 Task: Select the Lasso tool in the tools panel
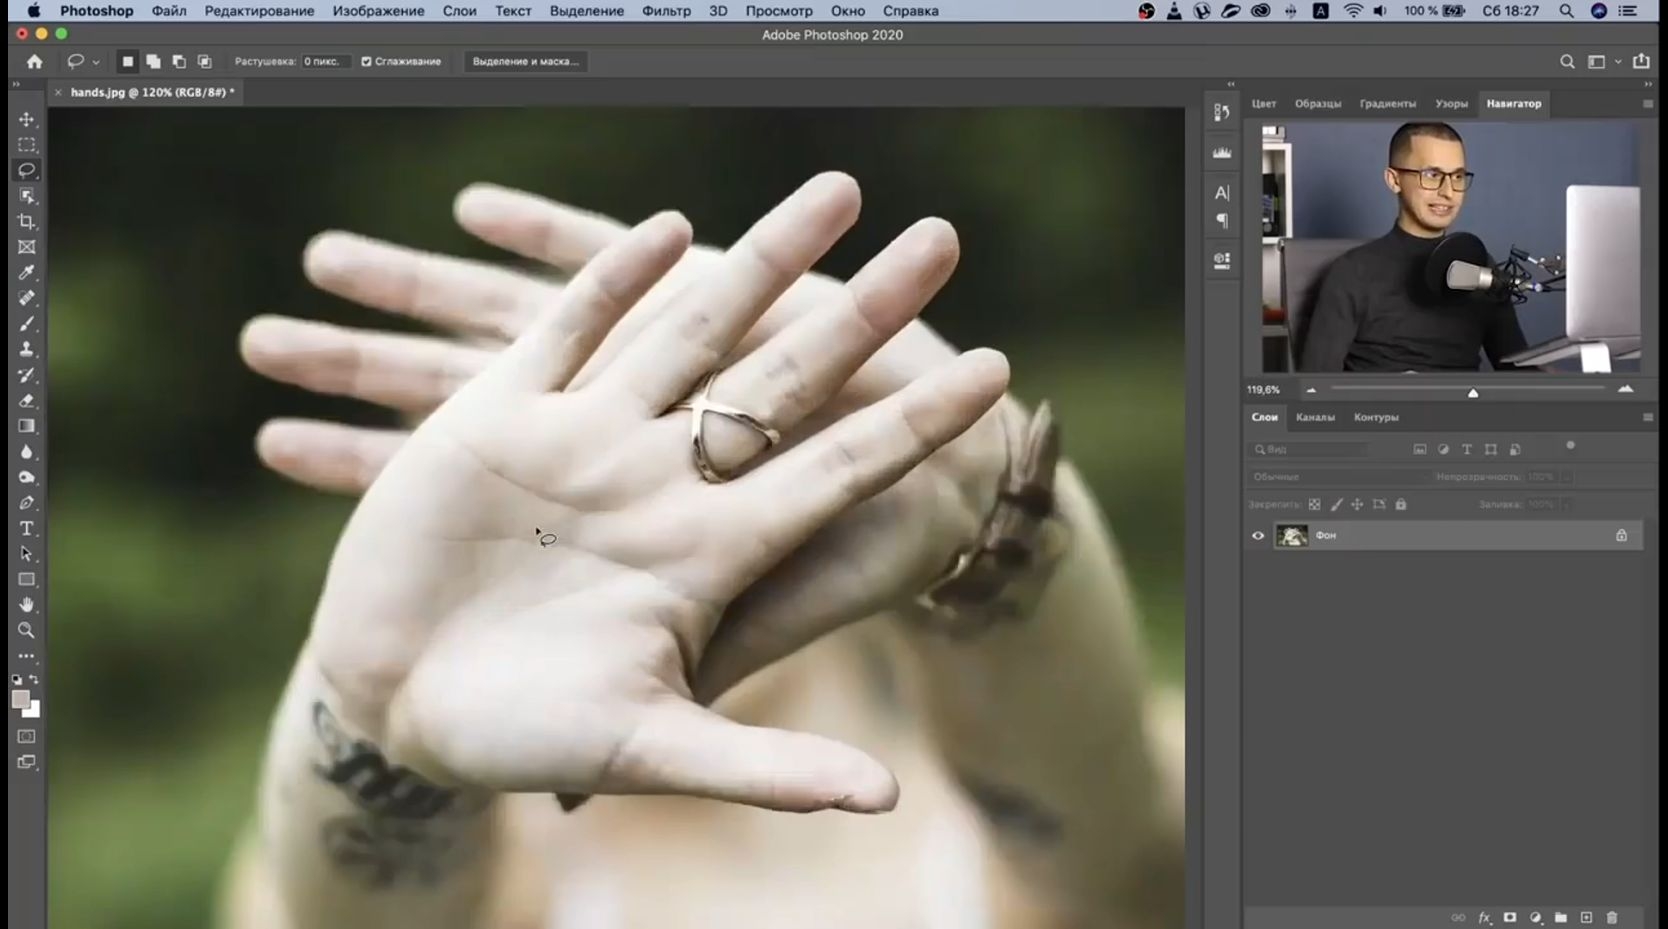coord(27,170)
